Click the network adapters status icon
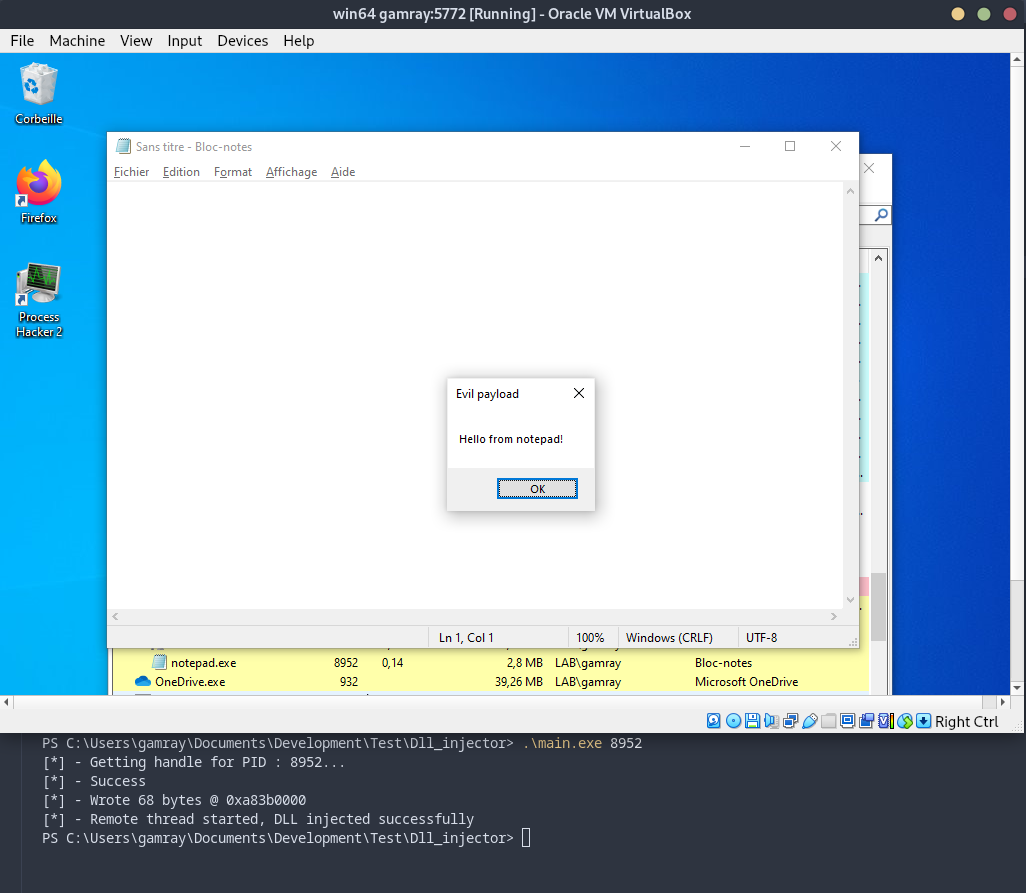The width and height of the screenshot is (1026, 893). tap(790, 721)
